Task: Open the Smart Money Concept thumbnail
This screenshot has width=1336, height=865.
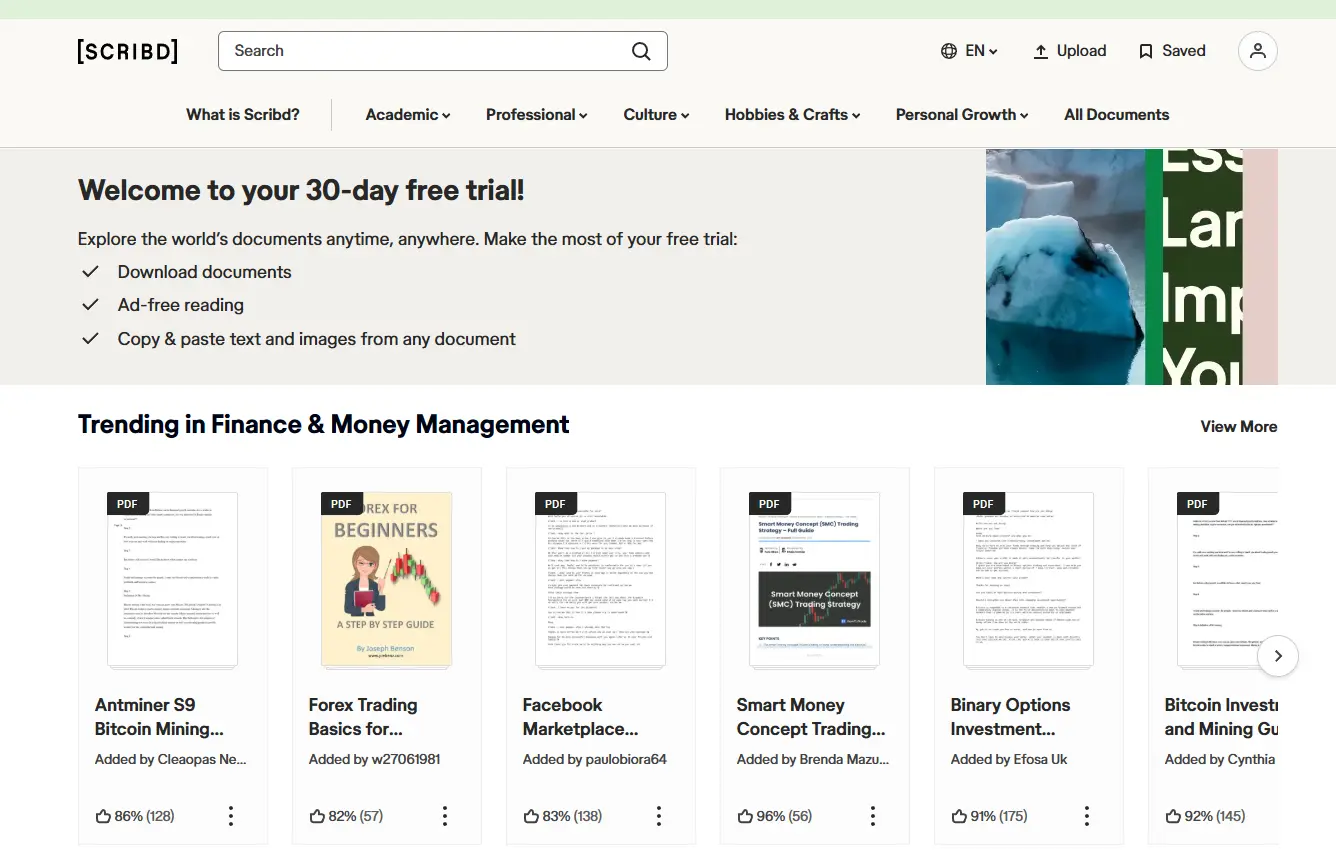Action: tap(815, 580)
